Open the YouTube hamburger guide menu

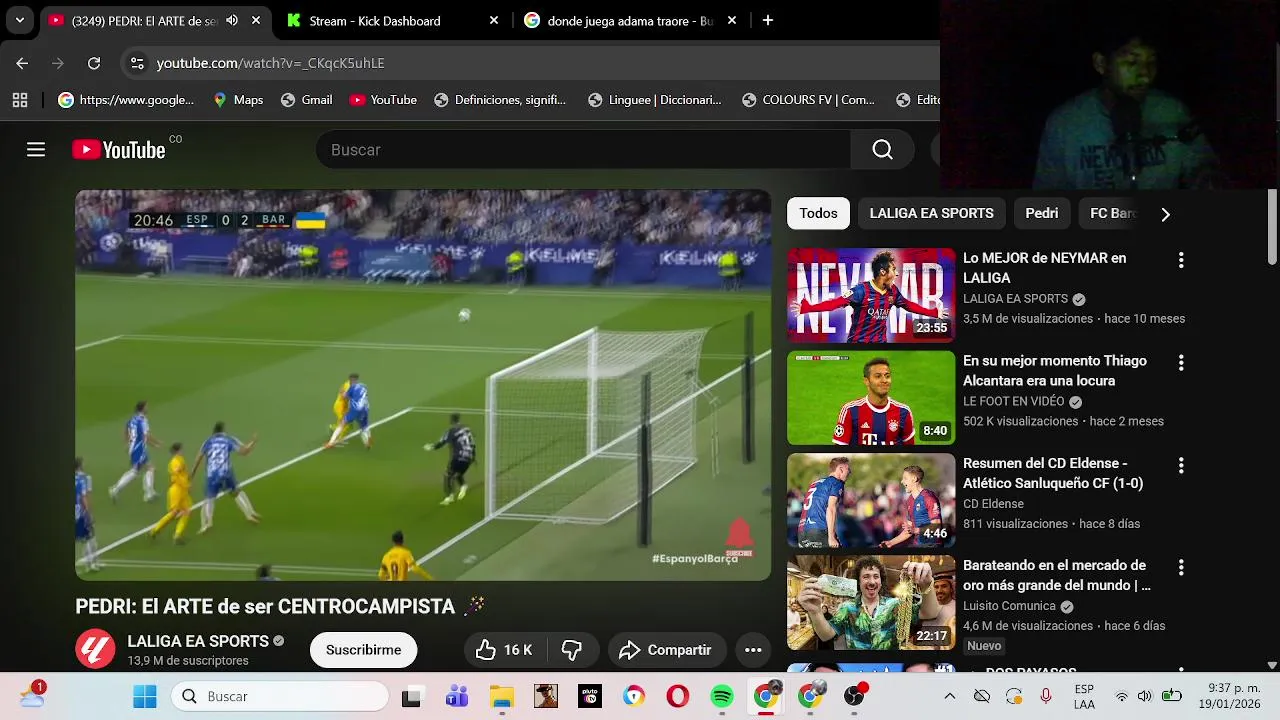pos(36,150)
